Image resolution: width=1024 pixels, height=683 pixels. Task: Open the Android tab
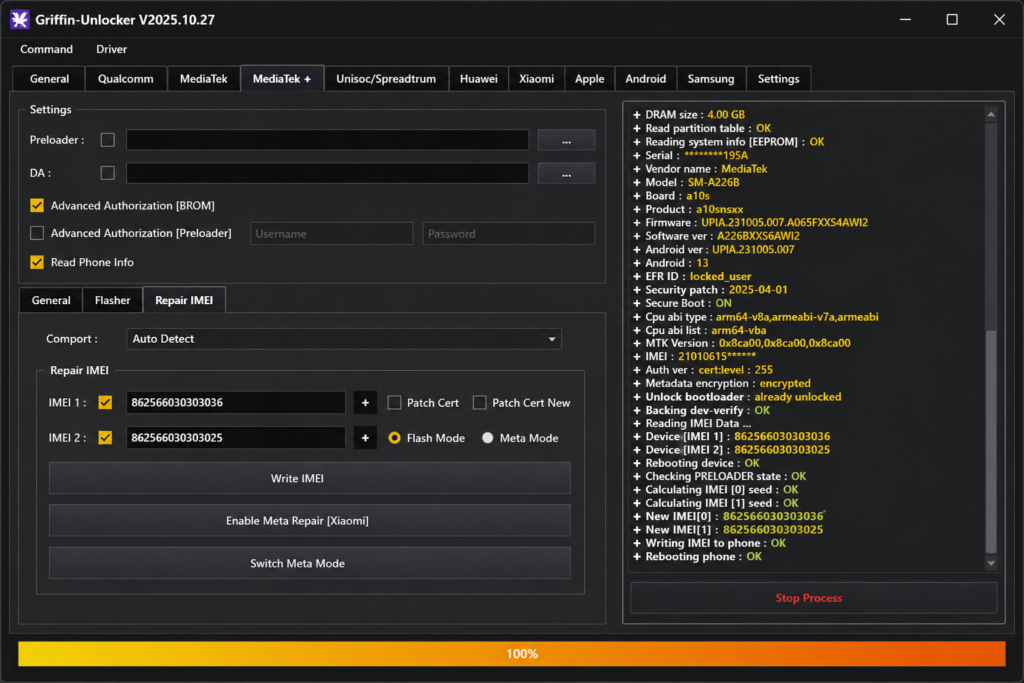pyautogui.click(x=646, y=79)
